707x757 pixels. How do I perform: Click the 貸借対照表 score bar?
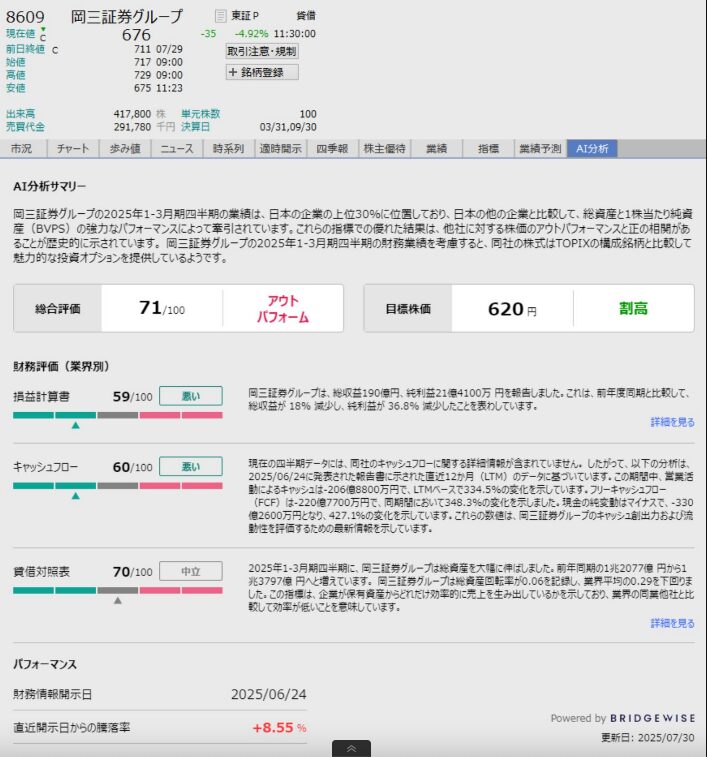[118, 590]
